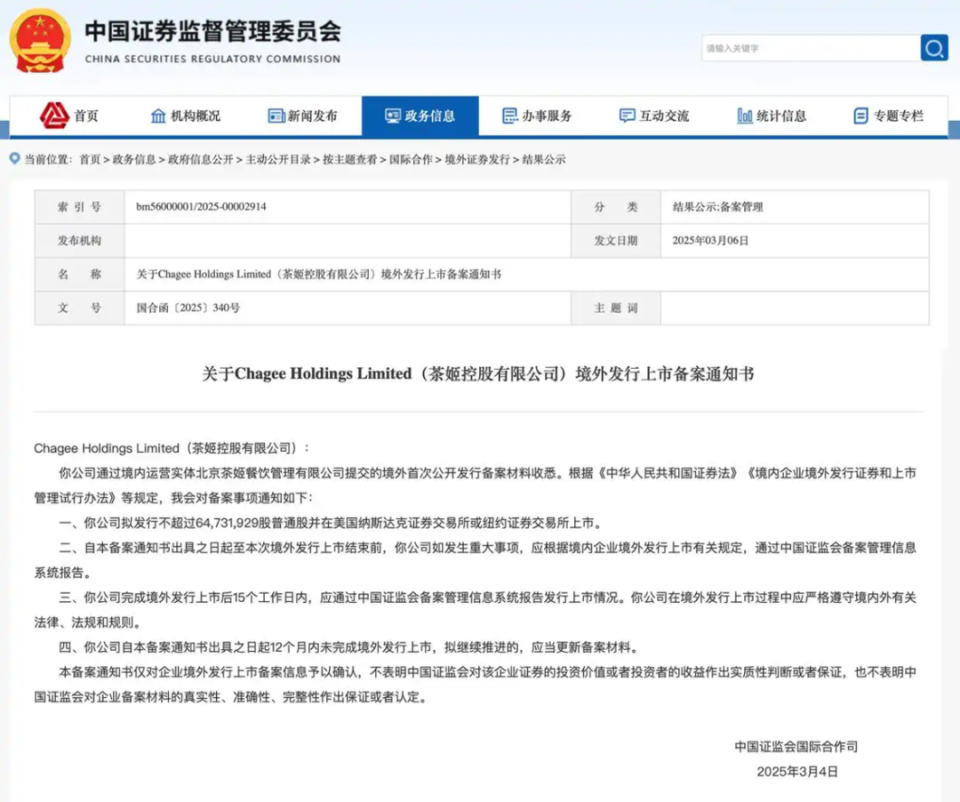Select the 政务信息 navigation tab
This screenshot has width=960, height=802.
[420, 116]
